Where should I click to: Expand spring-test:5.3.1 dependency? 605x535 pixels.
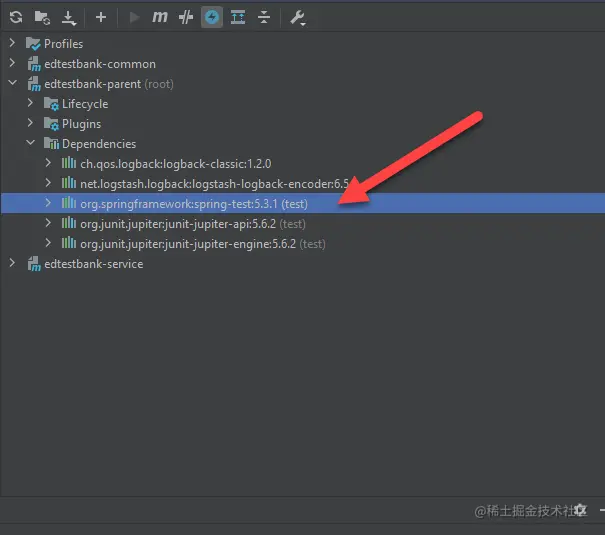click(48, 203)
